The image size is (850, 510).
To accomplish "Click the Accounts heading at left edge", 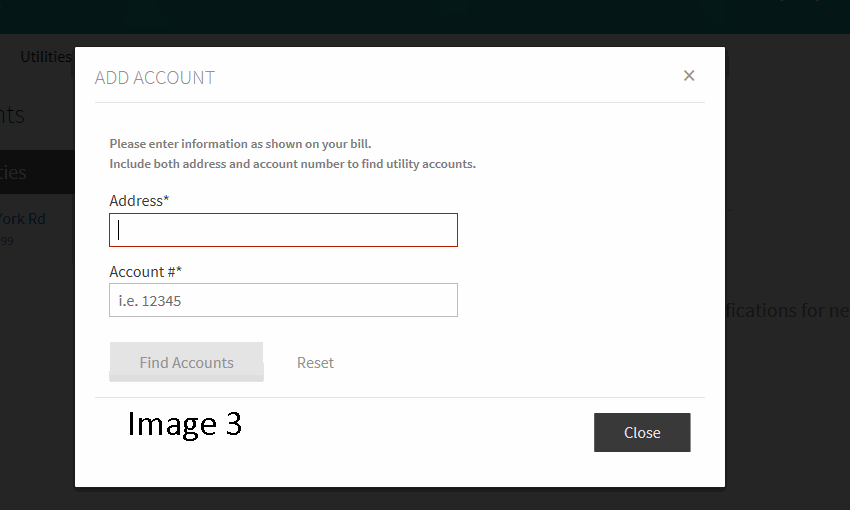I will pyautogui.click(x=14, y=115).
